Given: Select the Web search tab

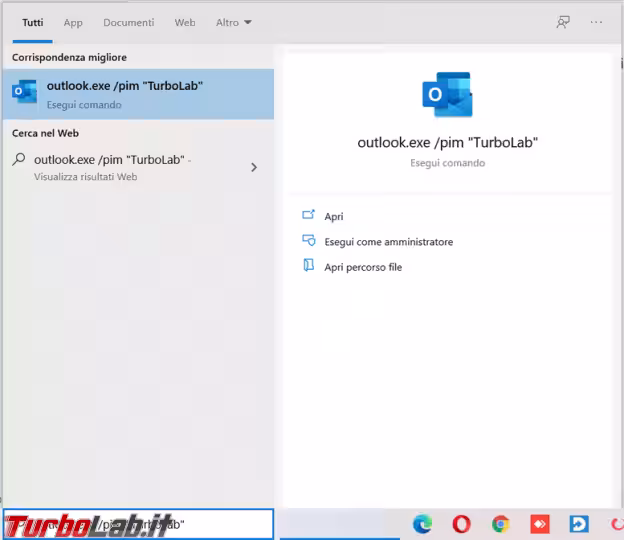Looking at the screenshot, I should pyautogui.click(x=185, y=23).
